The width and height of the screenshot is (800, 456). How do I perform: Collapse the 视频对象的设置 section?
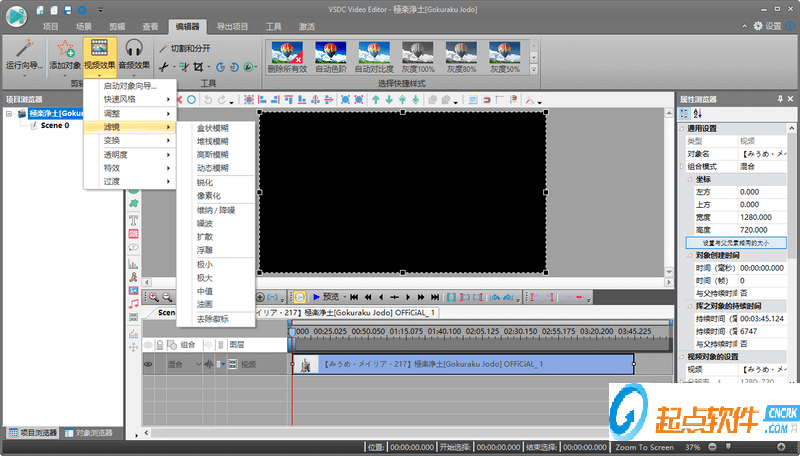[x=682, y=357]
